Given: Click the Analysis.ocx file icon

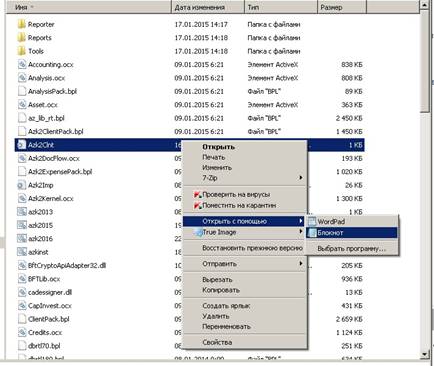Looking at the screenshot, I should pyautogui.click(x=22, y=78).
